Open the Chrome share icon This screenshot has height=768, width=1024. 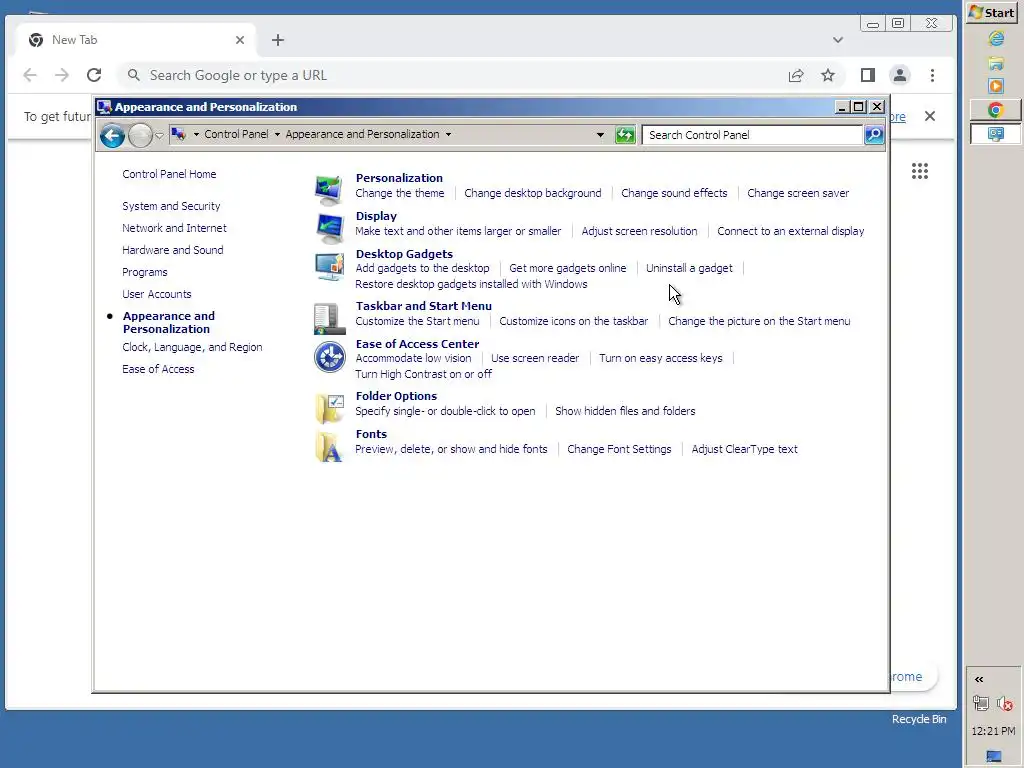click(x=795, y=75)
